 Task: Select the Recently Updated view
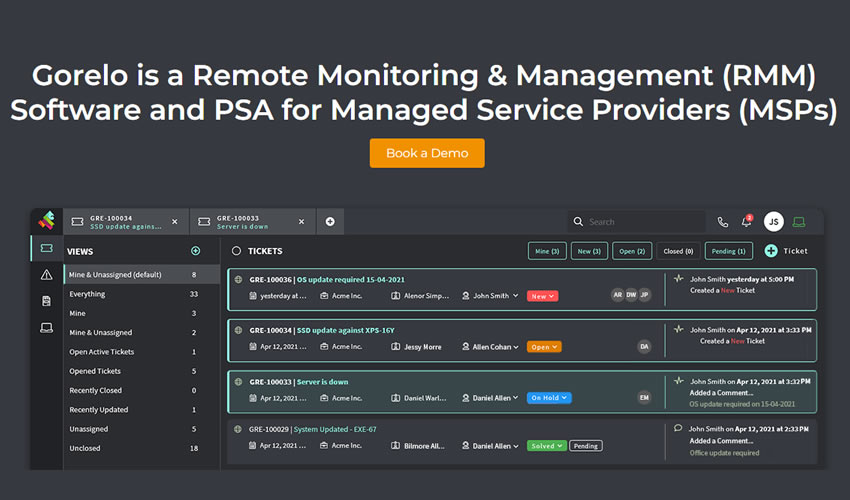(141, 409)
